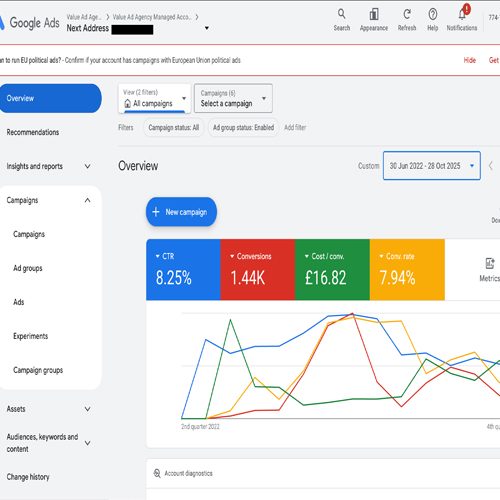The width and height of the screenshot is (500, 500).
Task: Click the Metrics chart icon
Action: [x=490, y=263]
